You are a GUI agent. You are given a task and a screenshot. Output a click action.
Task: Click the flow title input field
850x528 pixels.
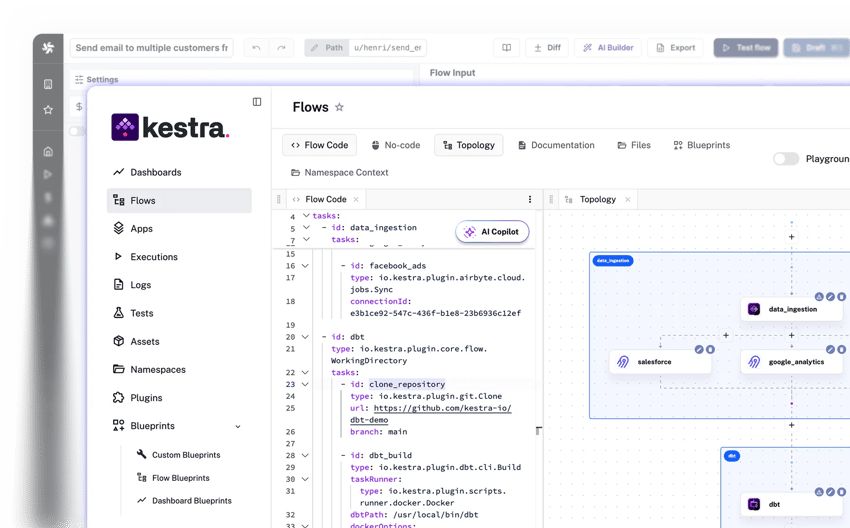pos(152,47)
